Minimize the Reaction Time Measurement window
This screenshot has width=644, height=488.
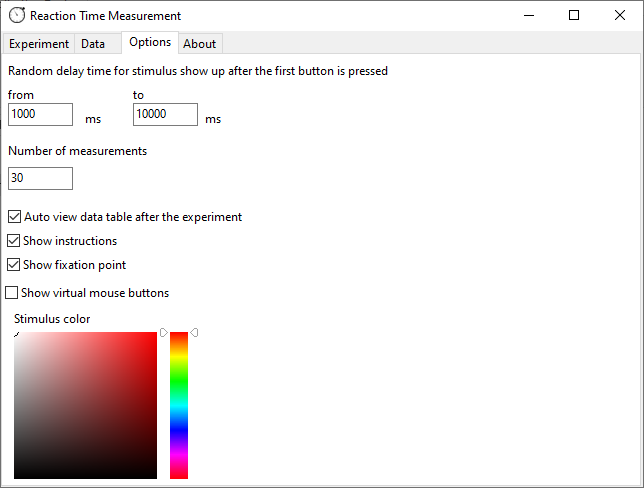pyautogui.click(x=529, y=16)
